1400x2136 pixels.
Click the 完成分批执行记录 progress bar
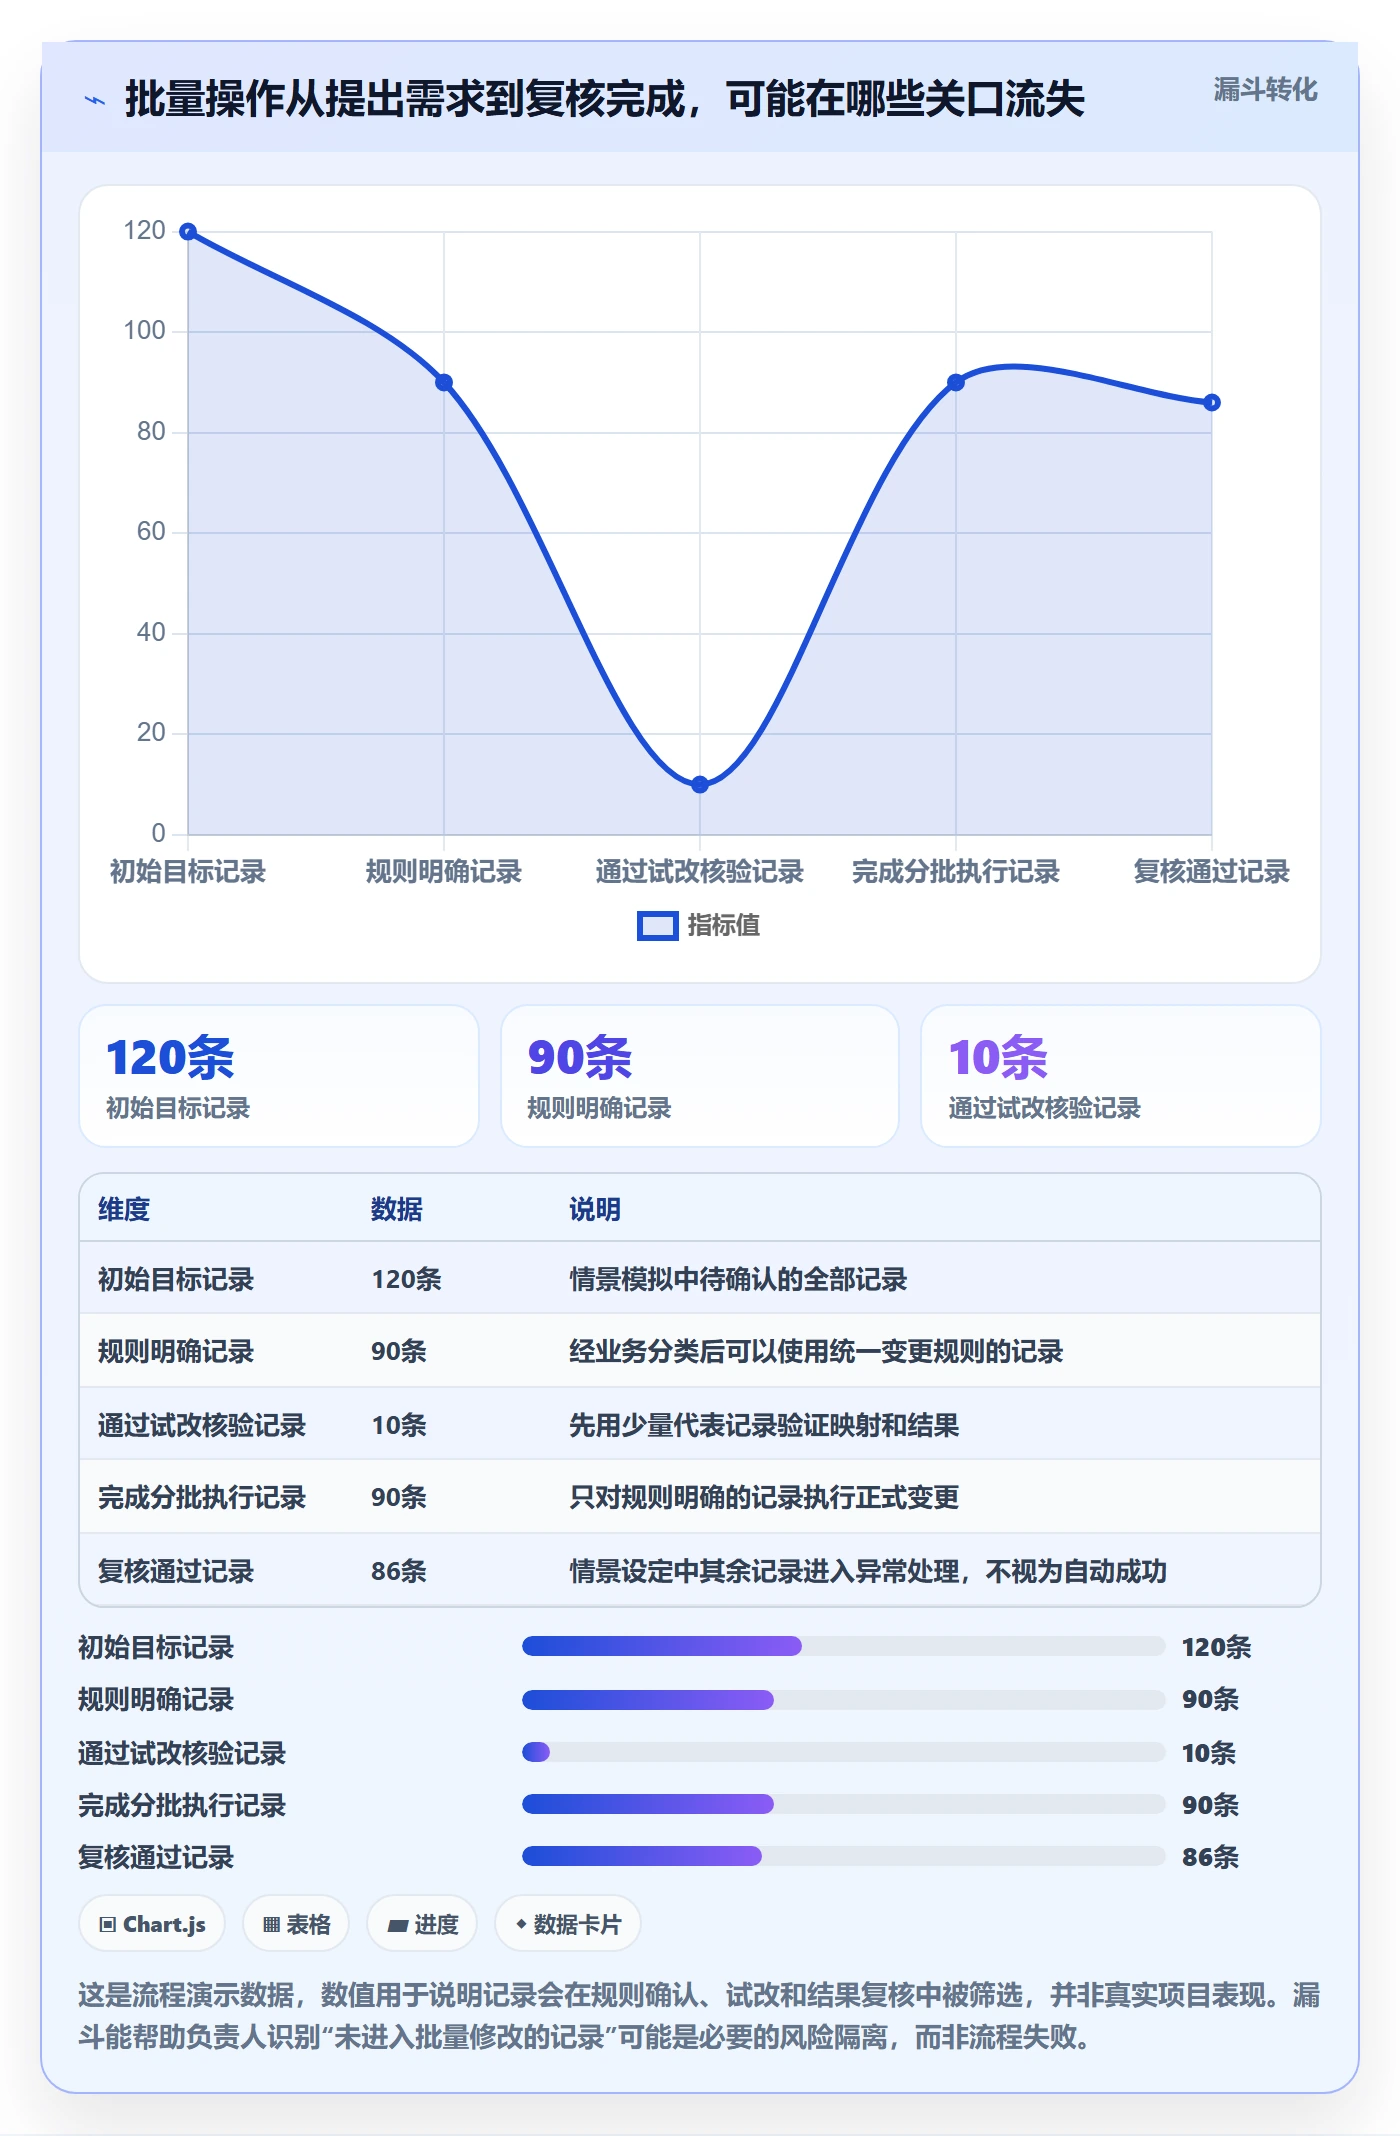(844, 1804)
